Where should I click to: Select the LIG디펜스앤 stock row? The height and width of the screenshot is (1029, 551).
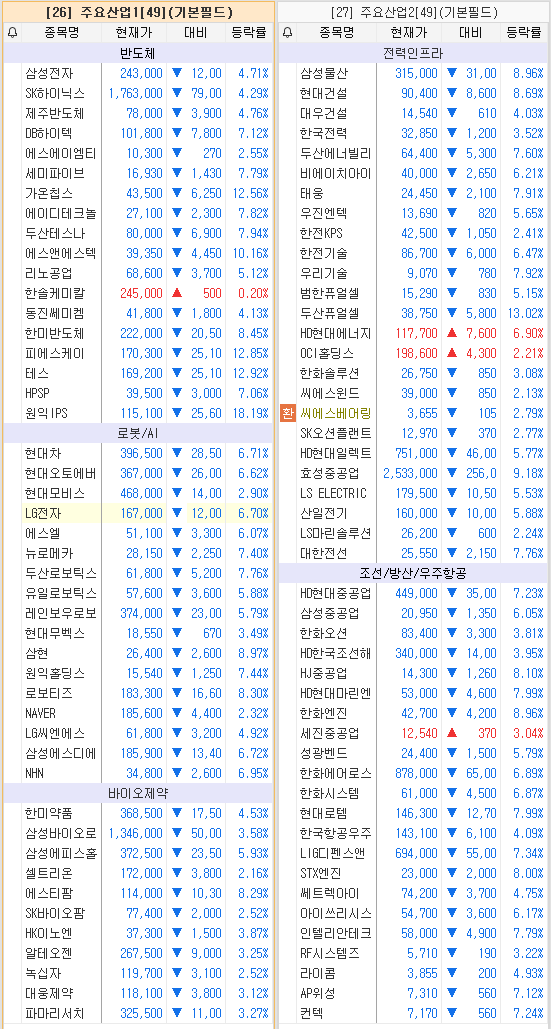[x=413, y=854]
